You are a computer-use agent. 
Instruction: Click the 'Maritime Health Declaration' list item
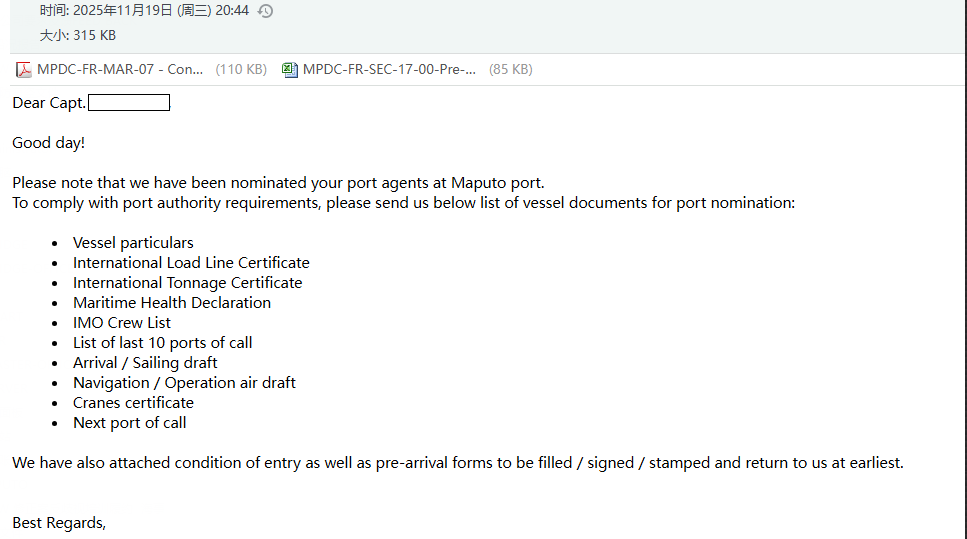pyautogui.click(x=172, y=303)
